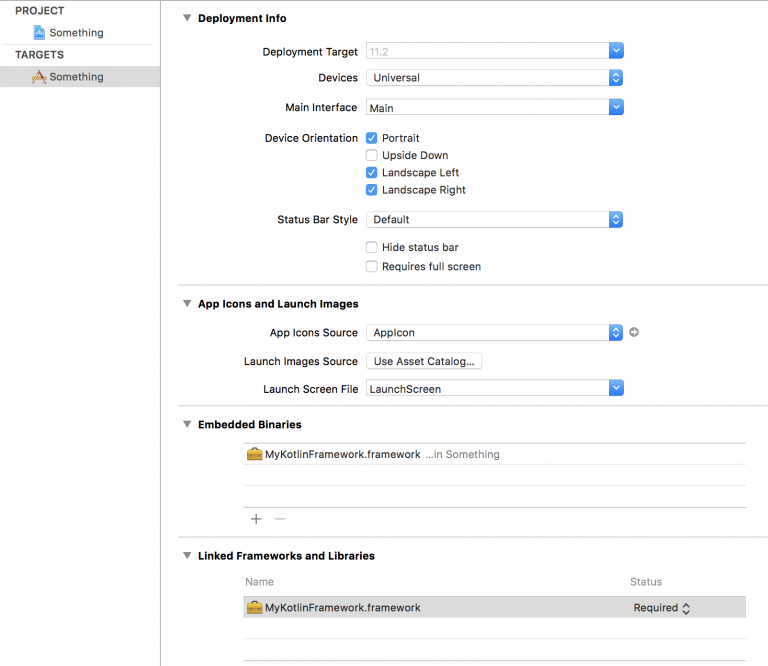Open the Status Bar Style dropdown

point(495,219)
